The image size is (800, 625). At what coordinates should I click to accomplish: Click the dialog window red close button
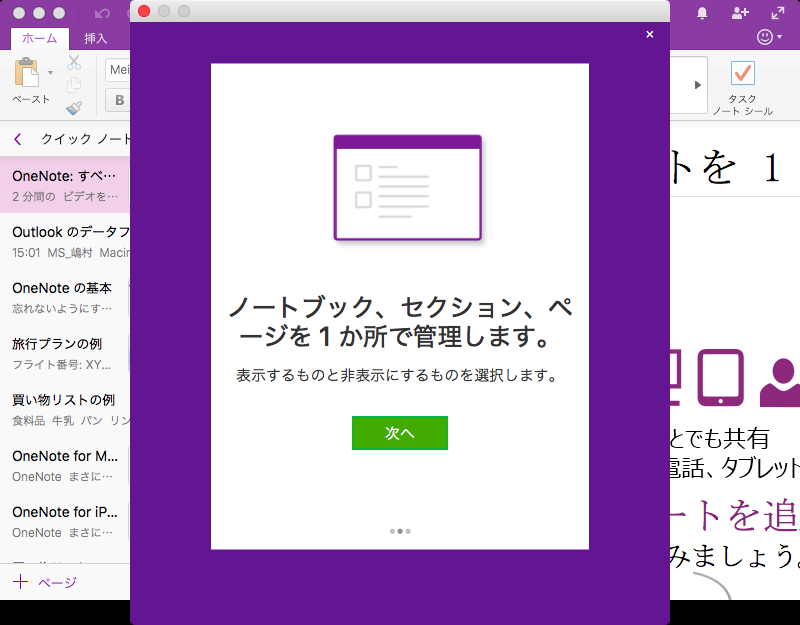144,11
